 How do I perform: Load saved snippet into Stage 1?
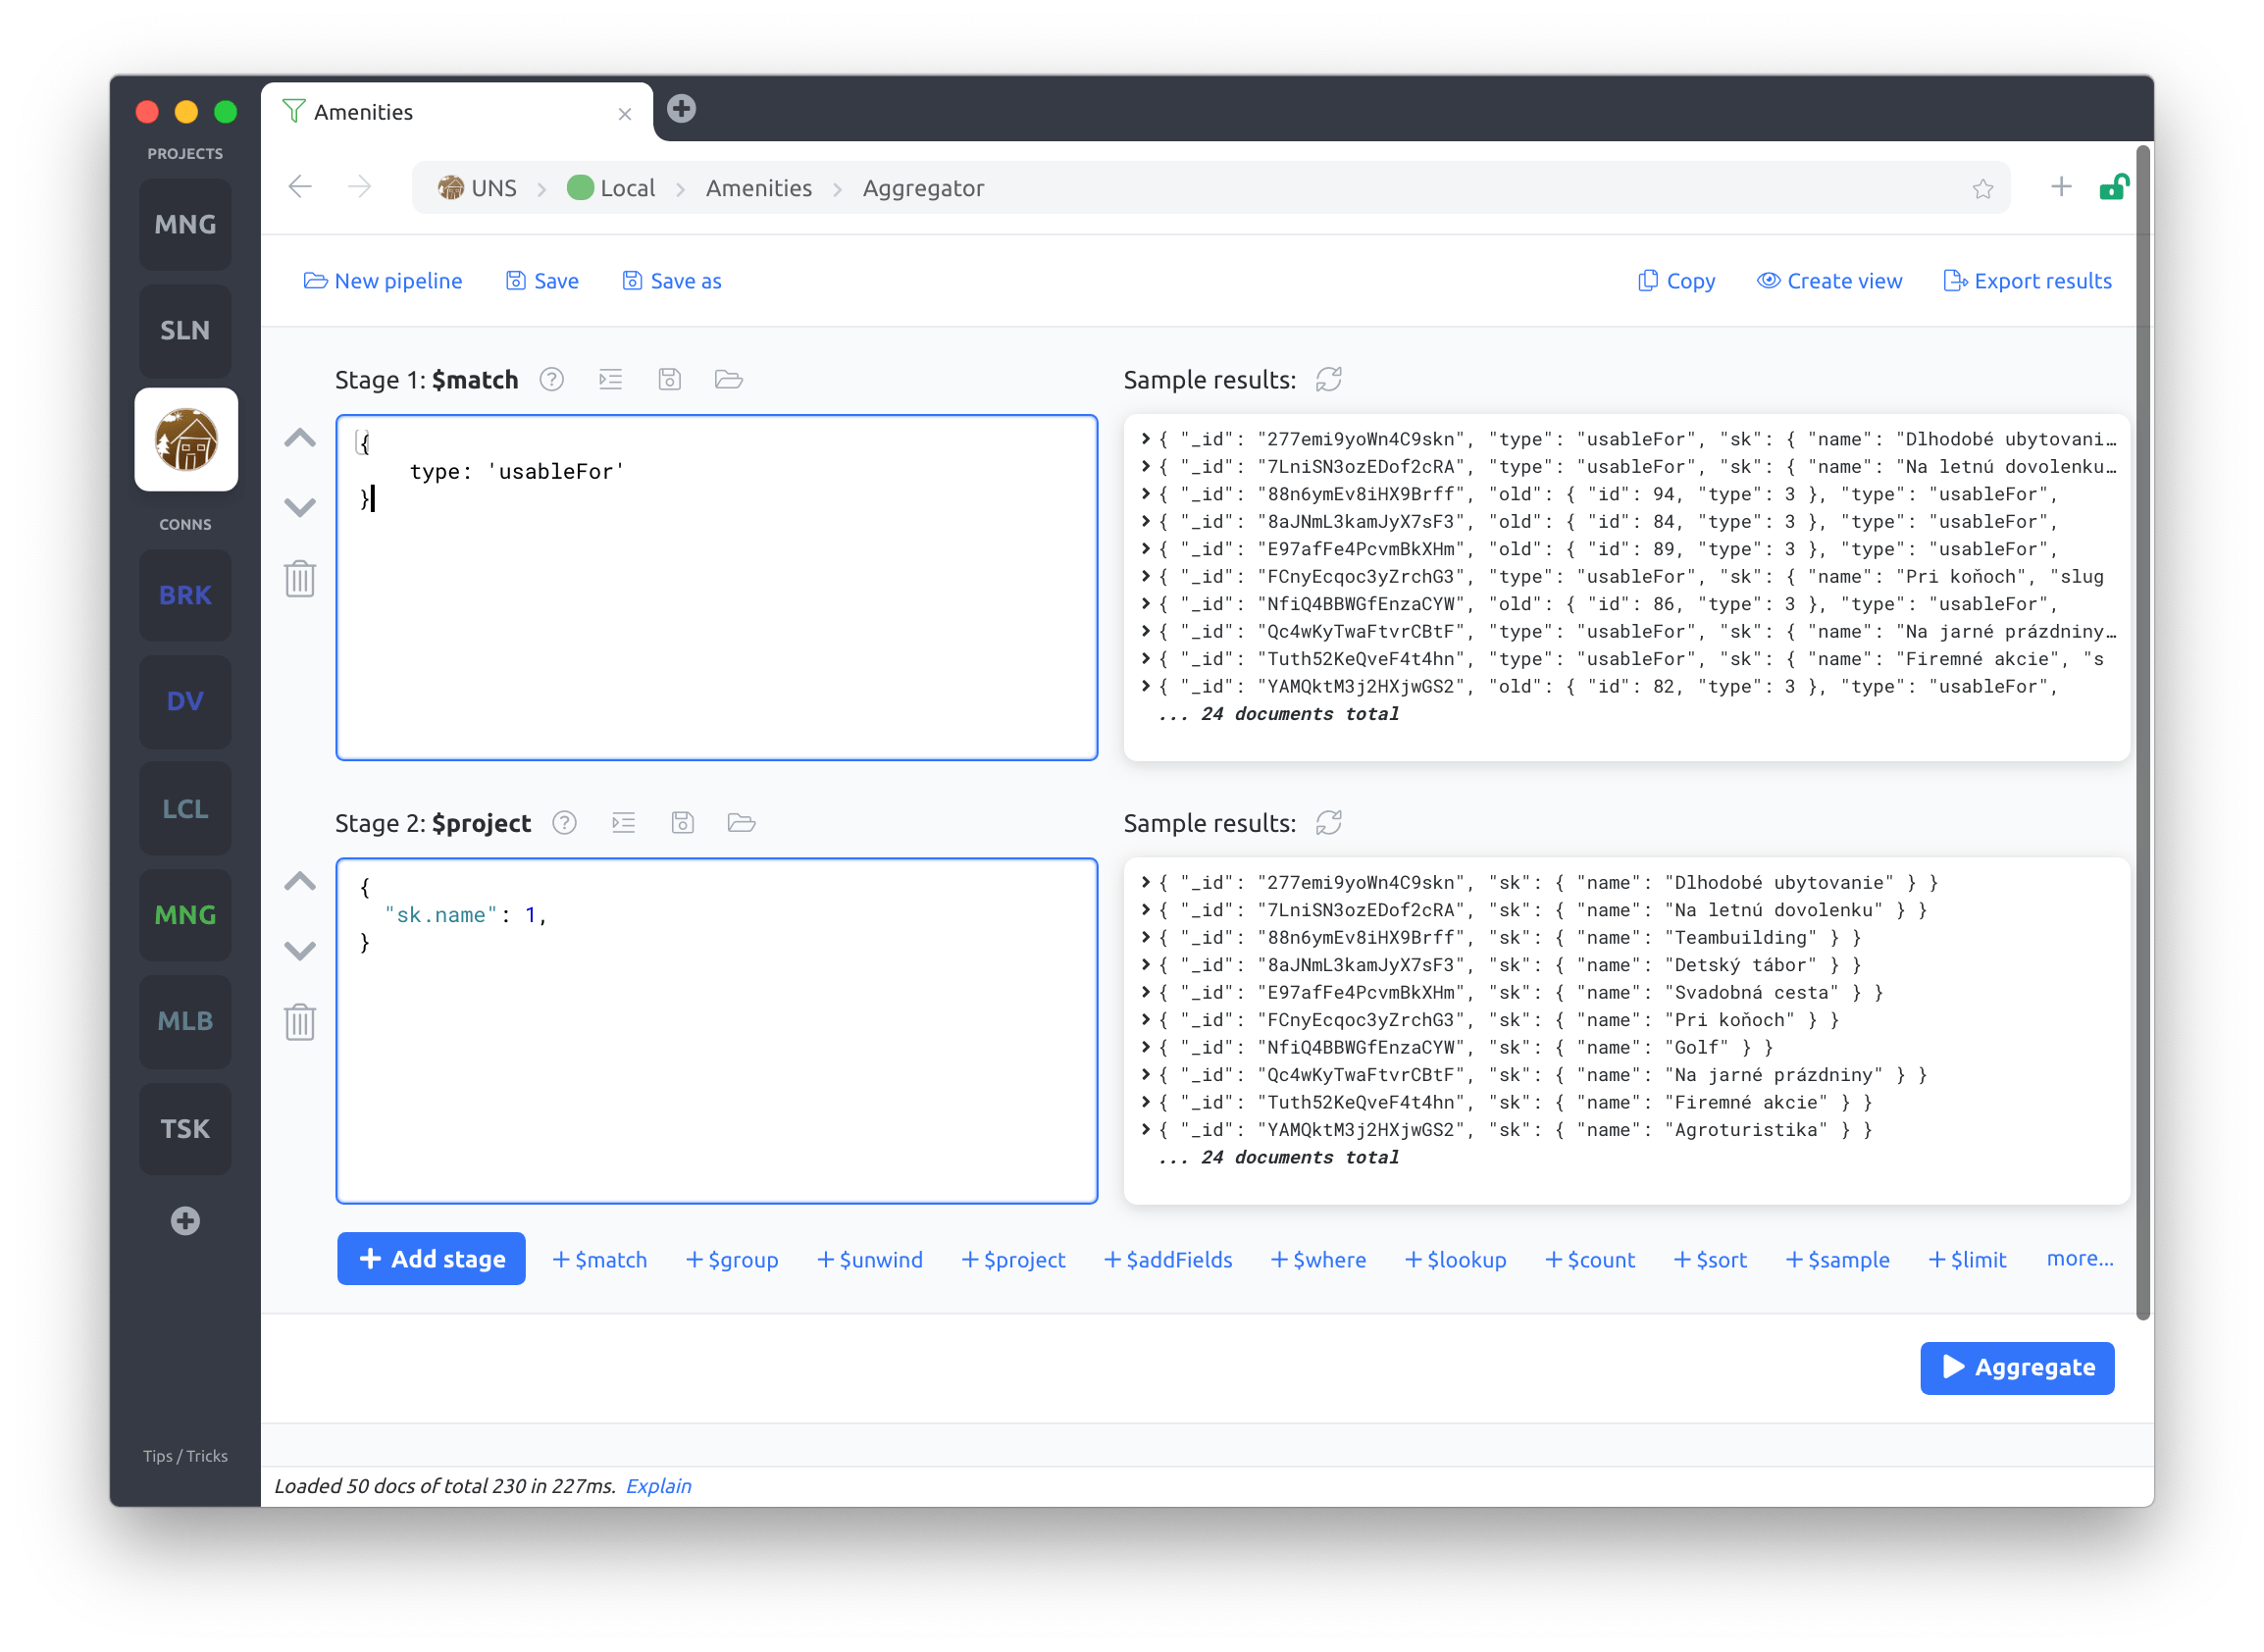(x=729, y=380)
